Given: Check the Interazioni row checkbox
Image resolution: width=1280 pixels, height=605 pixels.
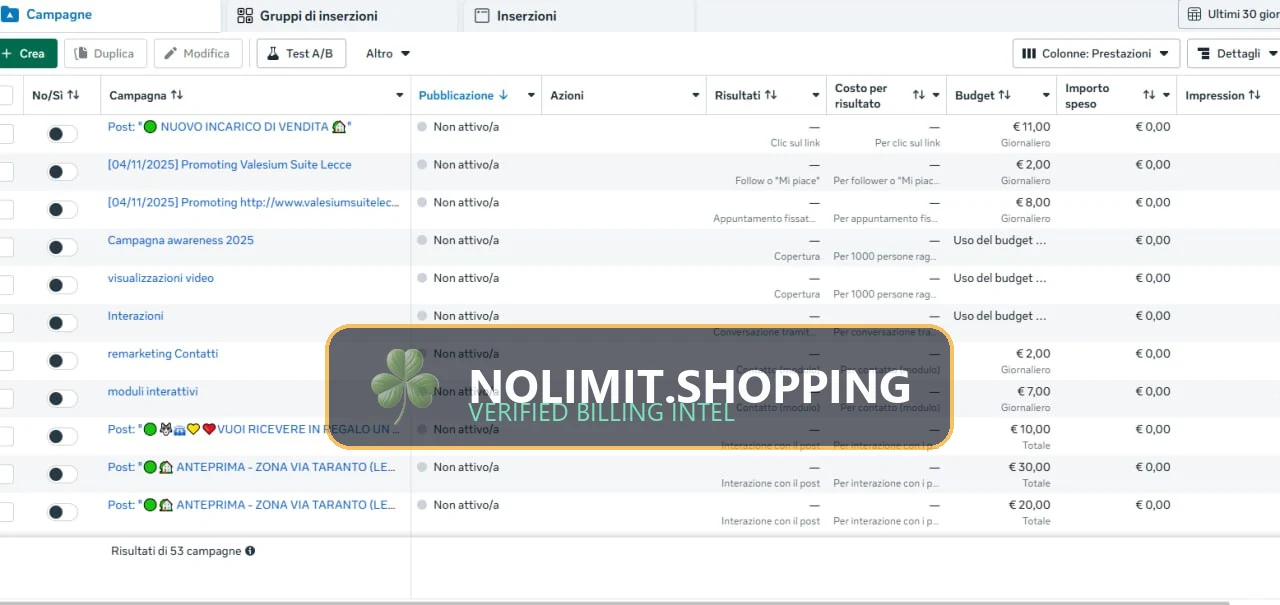Looking at the screenshot, I should pyautogui.click(x=5, y=323).
